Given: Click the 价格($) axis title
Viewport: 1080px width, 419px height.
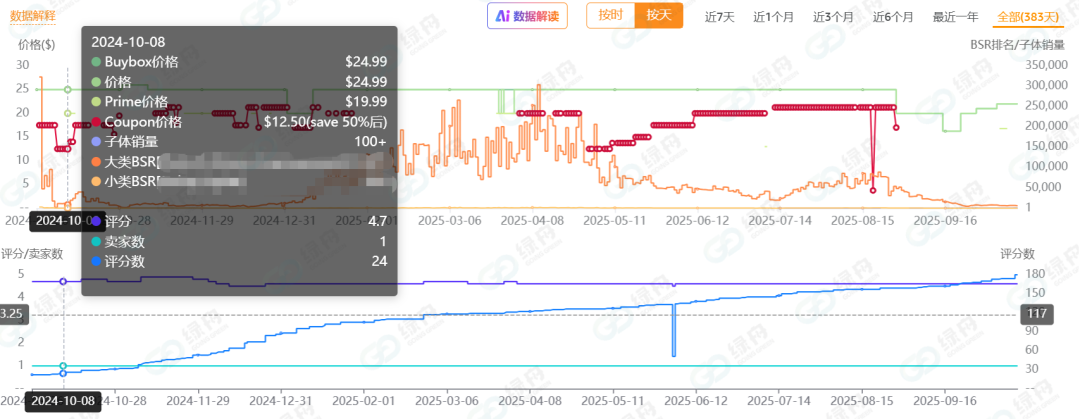Looking at the screenshot, I should pyautogui.click(x=37, y=45).
